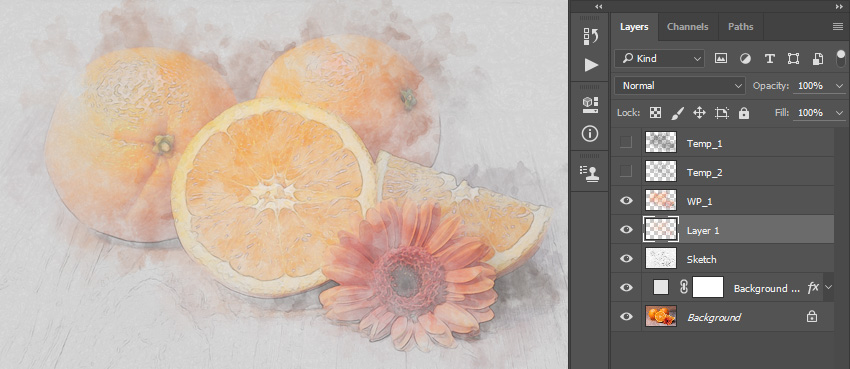Image resolution: width=850 pixels, height=369 pixels.
Task: Expand layer effects arrow beside fx
Action: click(828, 287)
